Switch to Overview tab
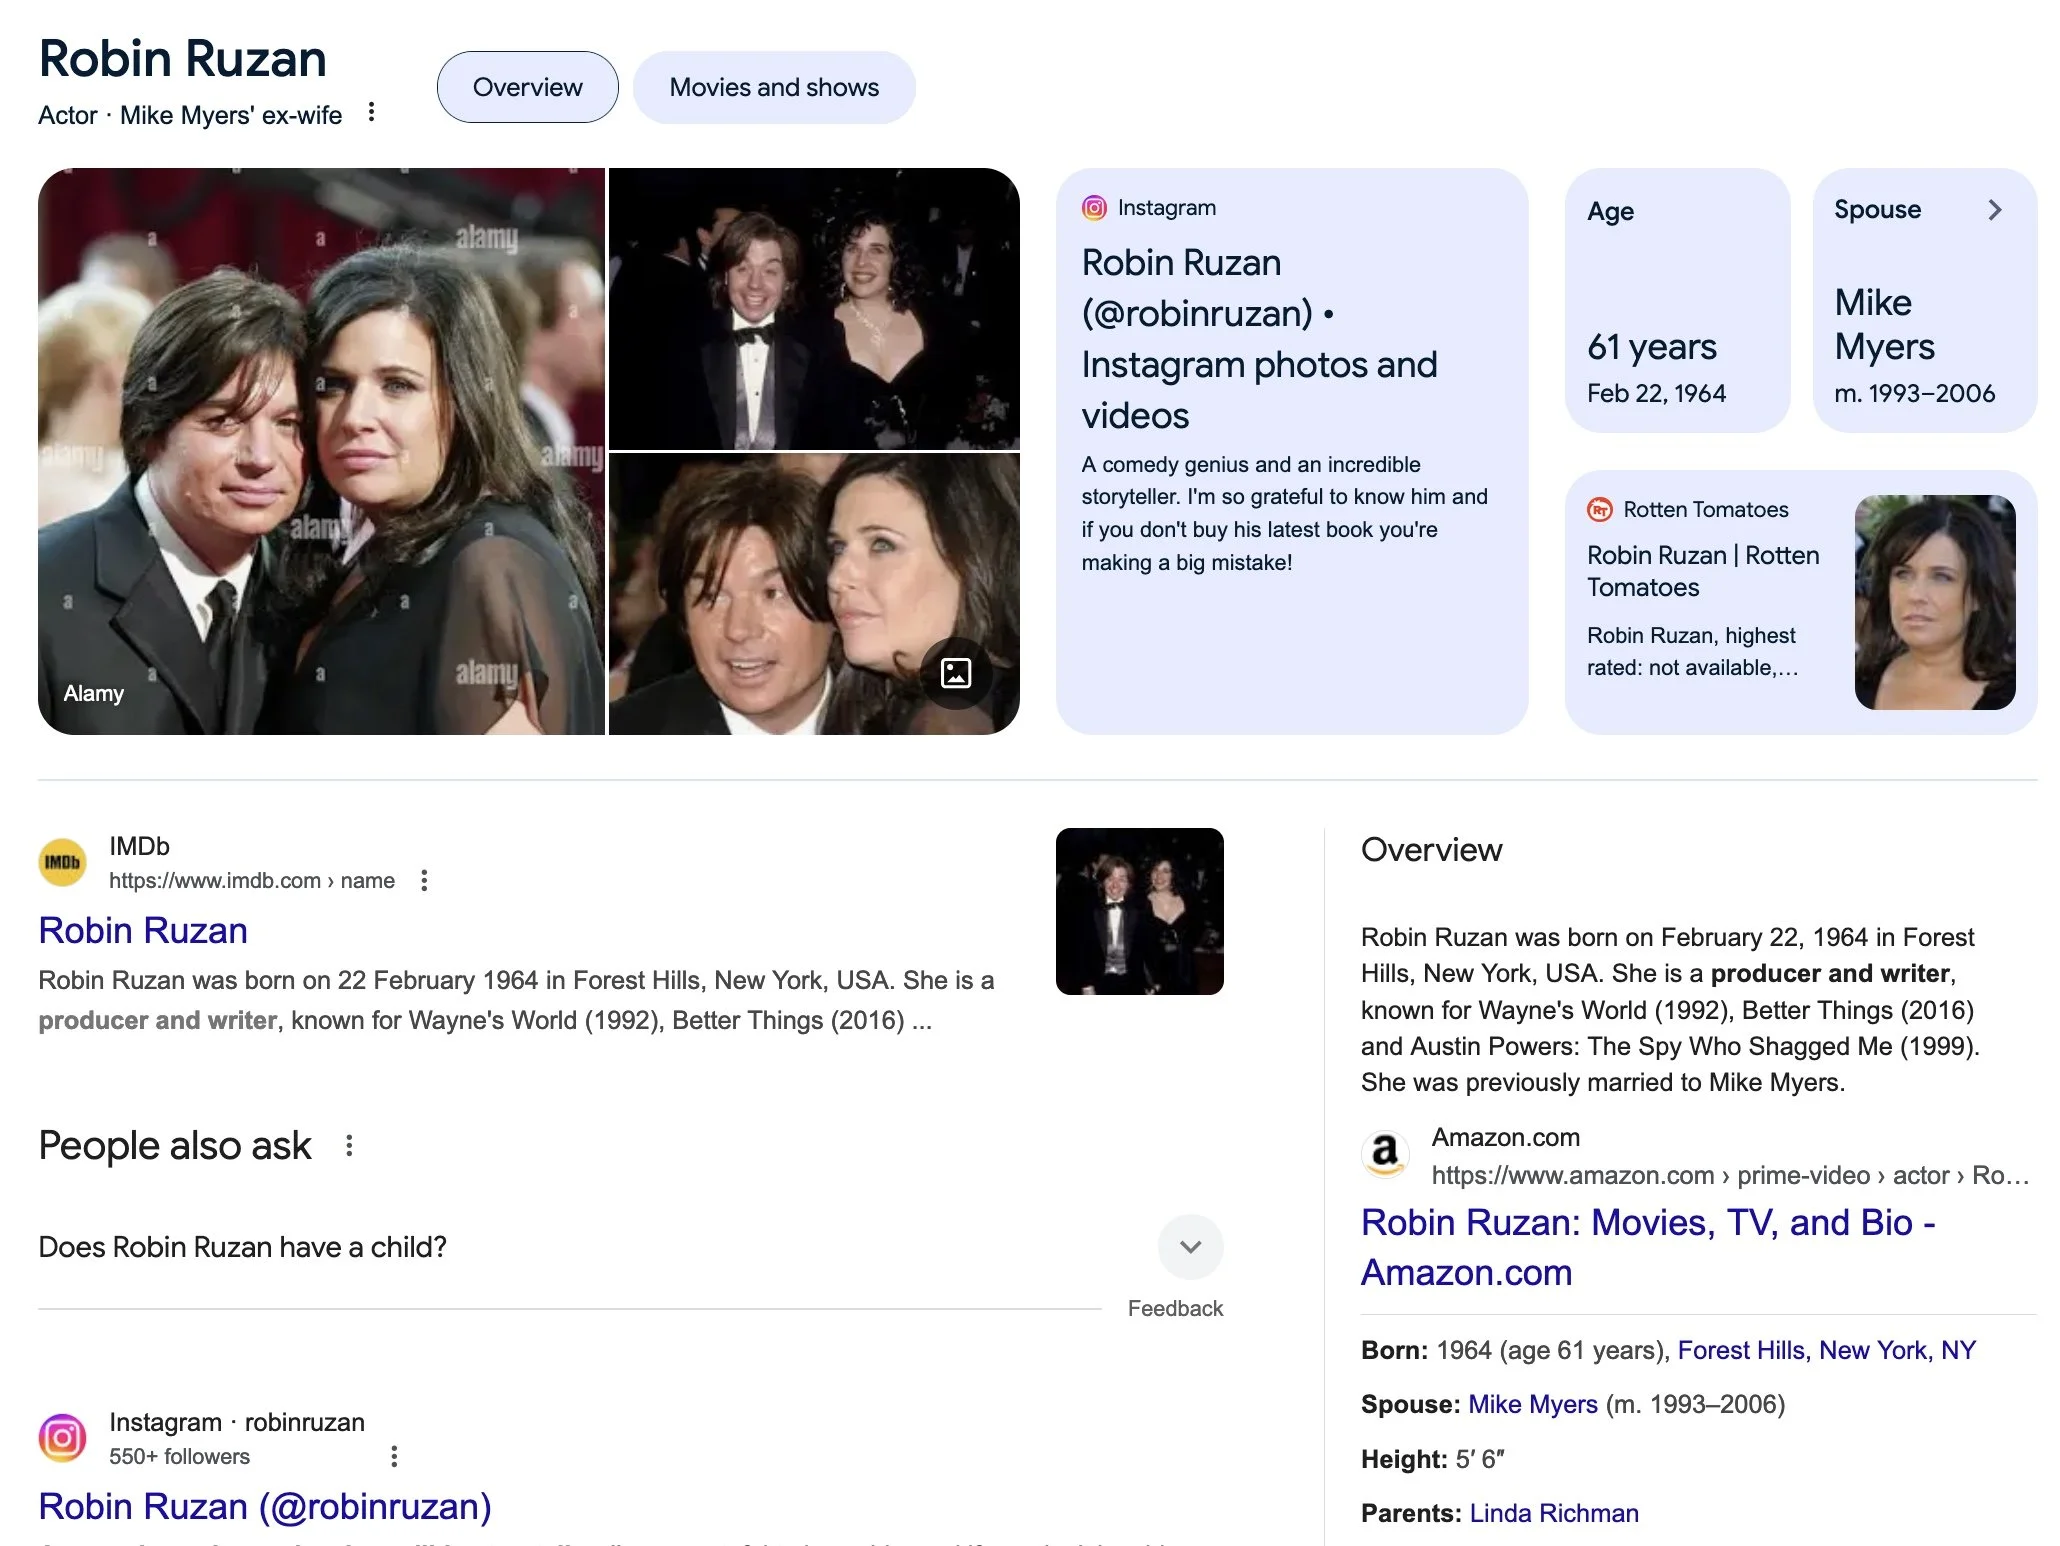This screenshot has height=1546, width=2060. tap(527, 87)
